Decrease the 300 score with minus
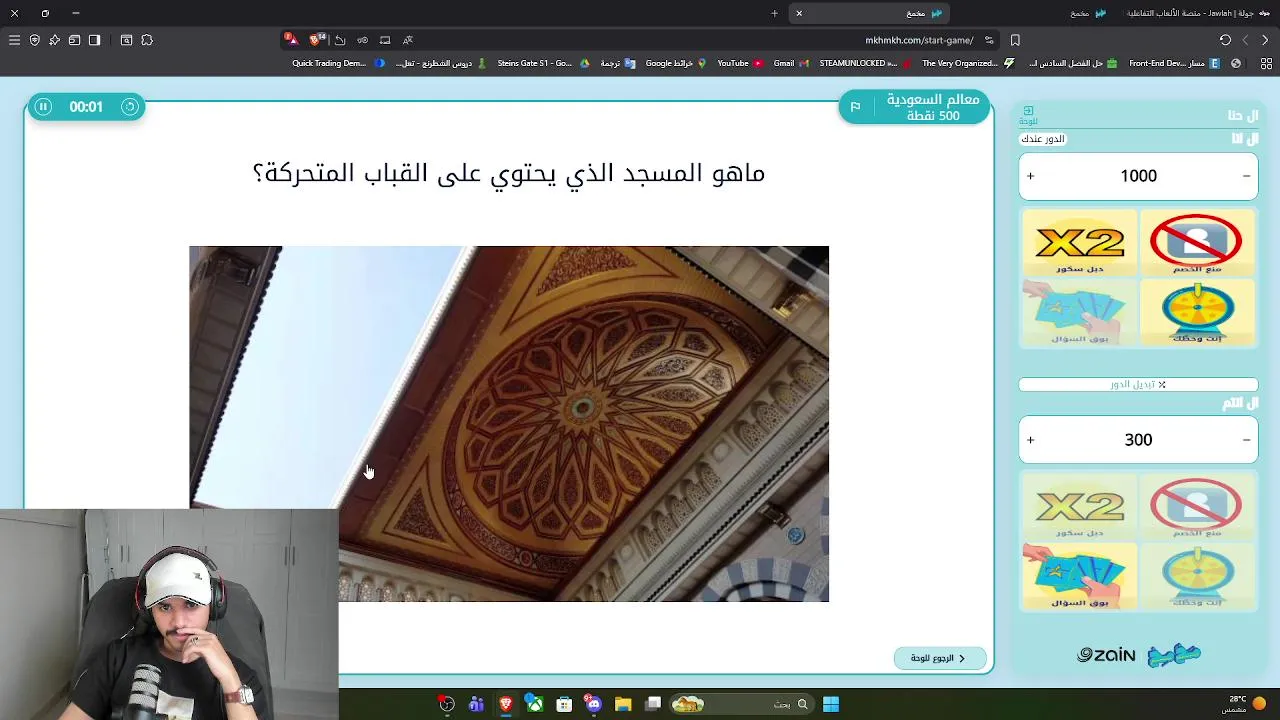Screen dimensions: 1280x720 tap(1246, 440)
